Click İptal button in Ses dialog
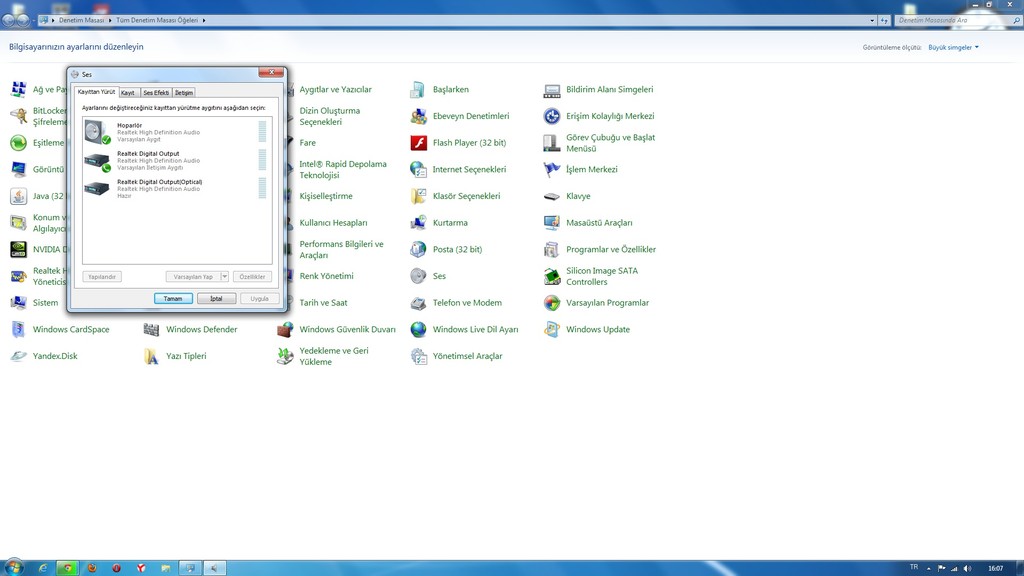 216,298
